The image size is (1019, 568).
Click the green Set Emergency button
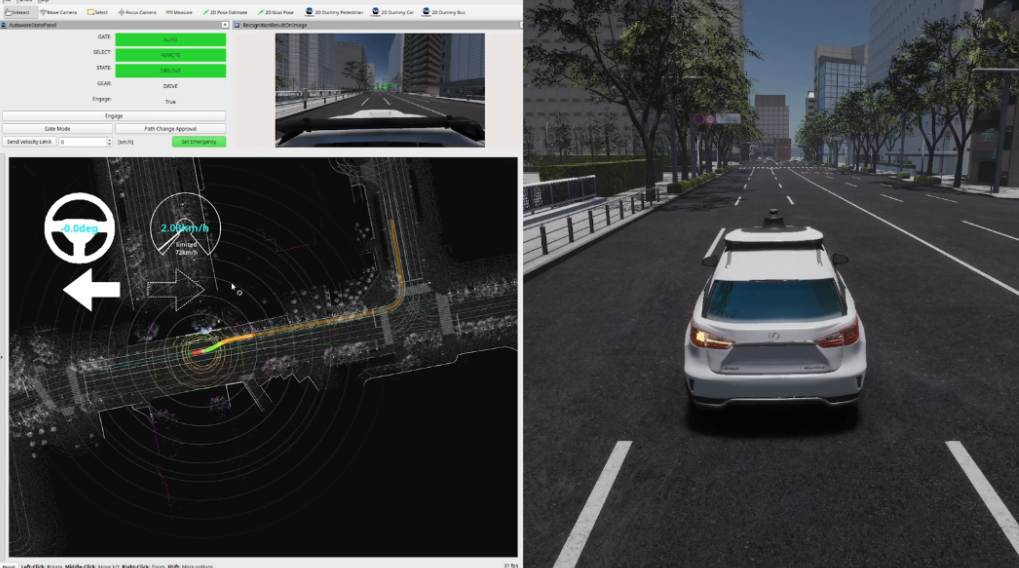click(199, 142)
